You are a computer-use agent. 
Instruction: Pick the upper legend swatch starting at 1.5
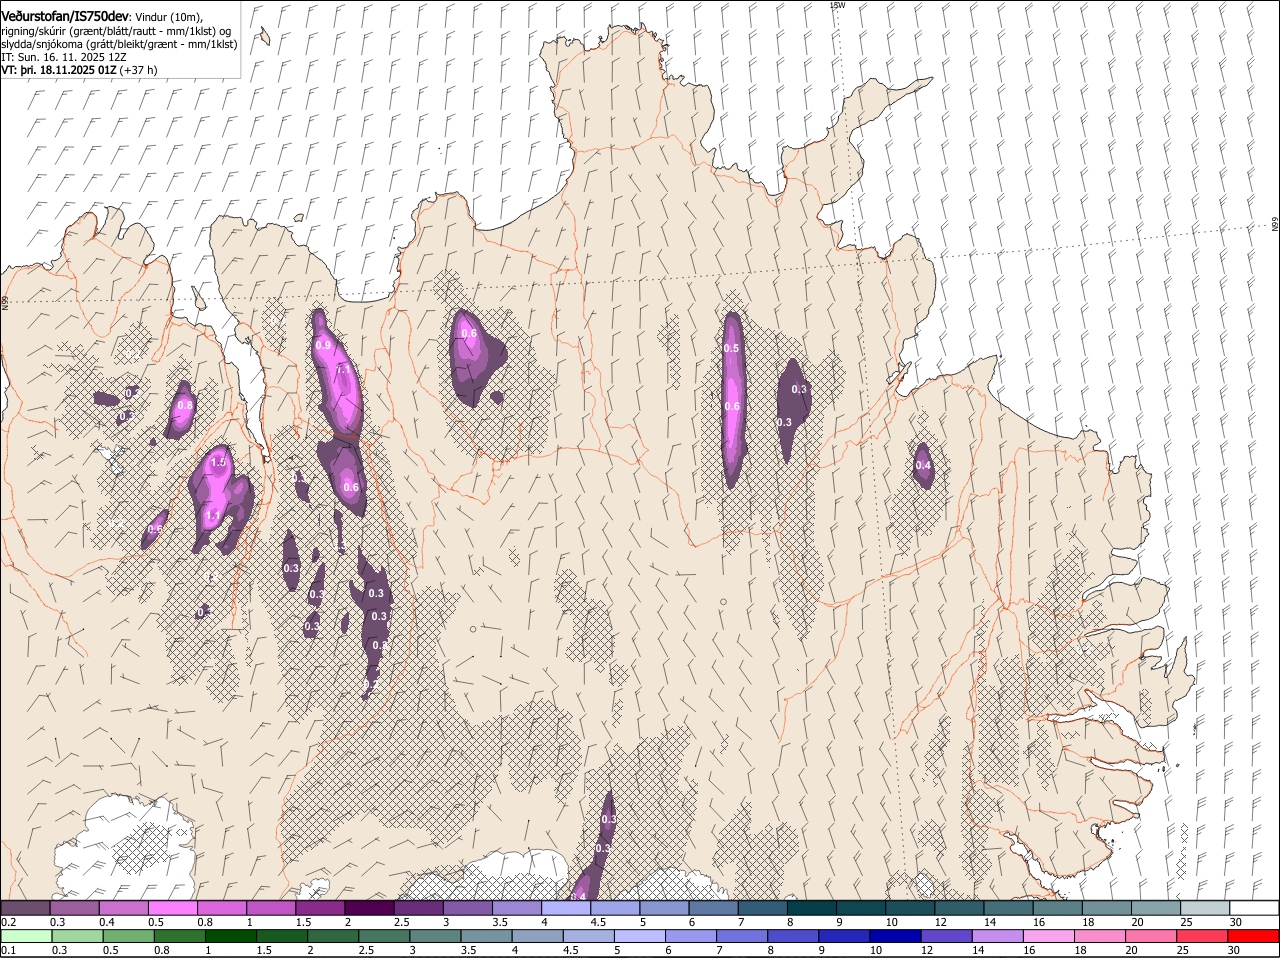click(x=320, y=908)
